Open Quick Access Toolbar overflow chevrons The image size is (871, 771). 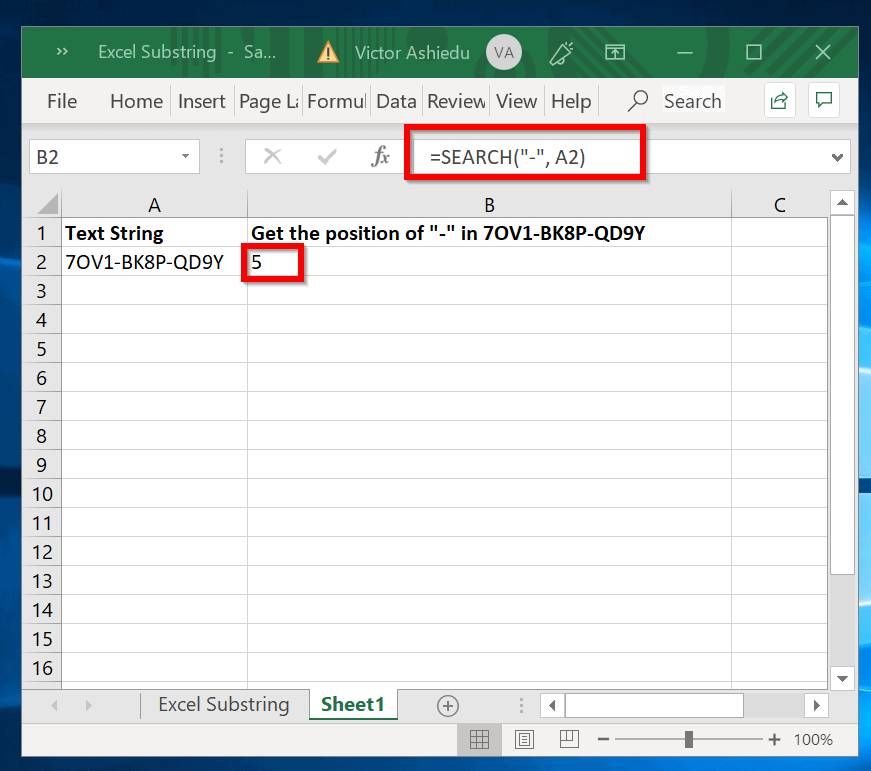tap(62, 52)
